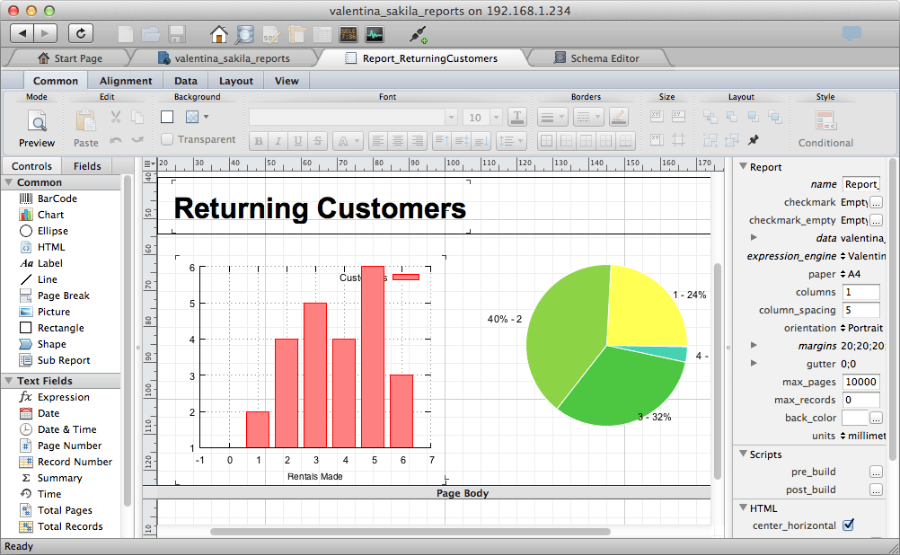
Task: Open the orientation Portrait dropdown
Action: (861, 328)
